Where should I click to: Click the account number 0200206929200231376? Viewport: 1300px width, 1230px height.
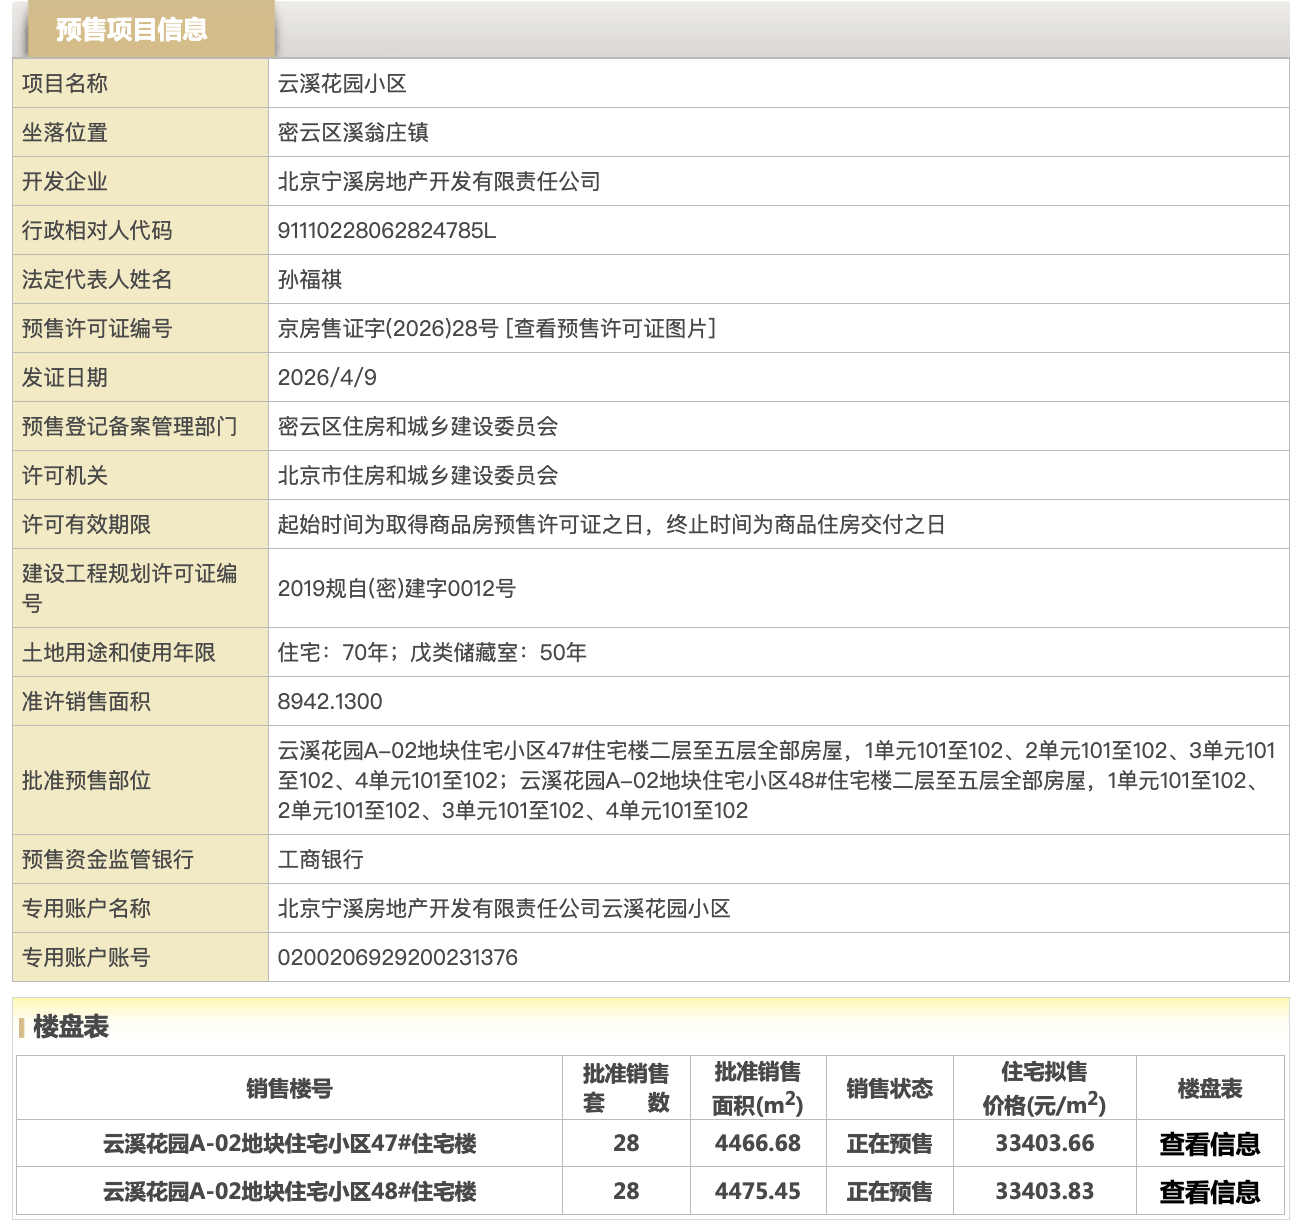[x=397, y=958]
